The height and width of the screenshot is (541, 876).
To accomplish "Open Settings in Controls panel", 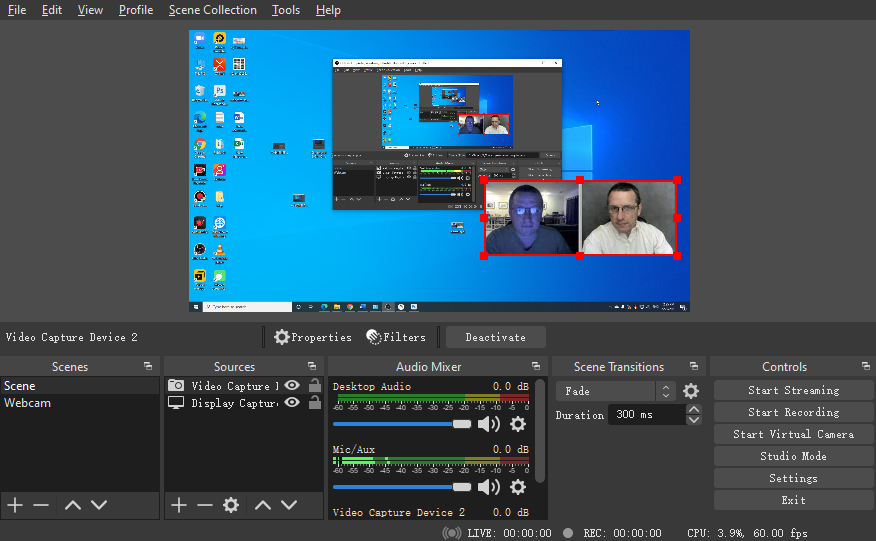I will point(793,478).
